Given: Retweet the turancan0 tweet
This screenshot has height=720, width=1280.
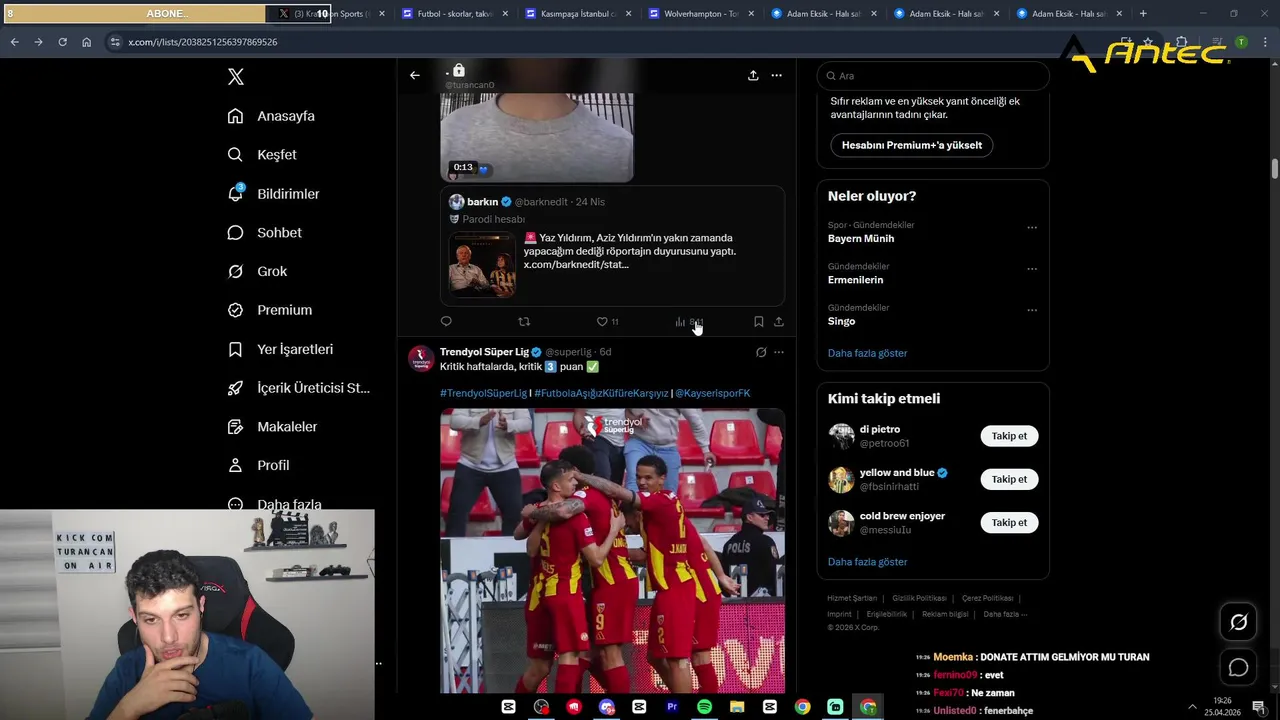Looking at the screenshot, I should [524, 322].
